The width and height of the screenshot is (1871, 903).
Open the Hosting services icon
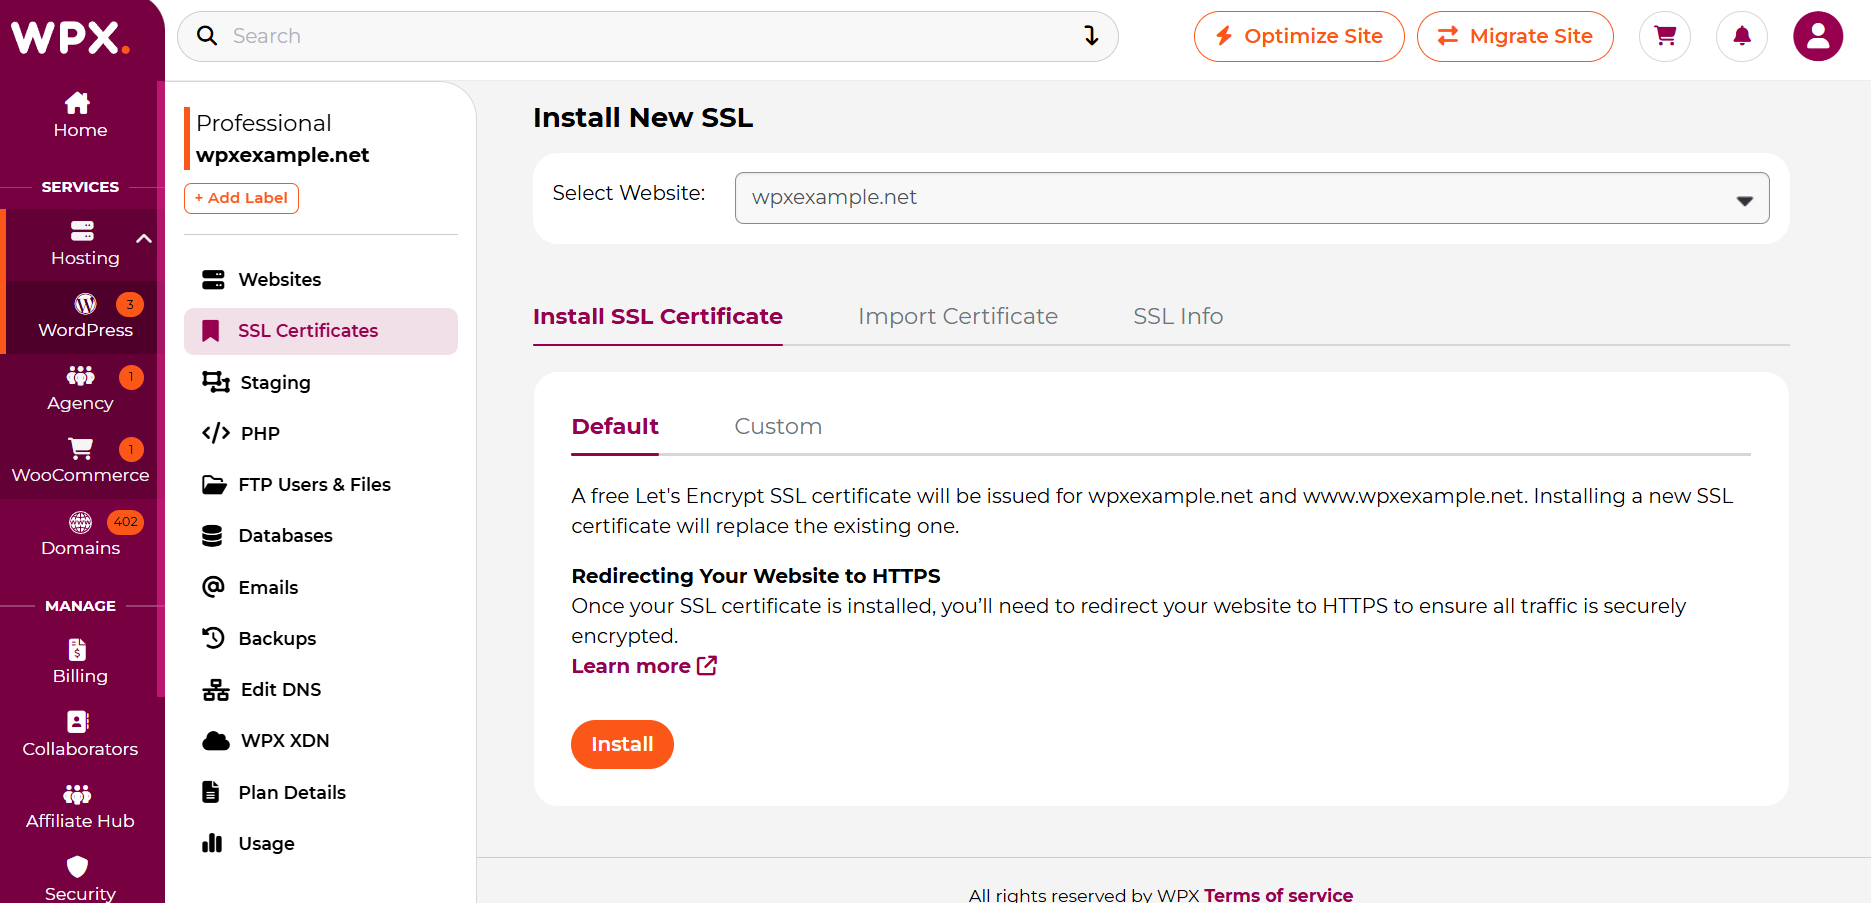(x=82, y=231)
